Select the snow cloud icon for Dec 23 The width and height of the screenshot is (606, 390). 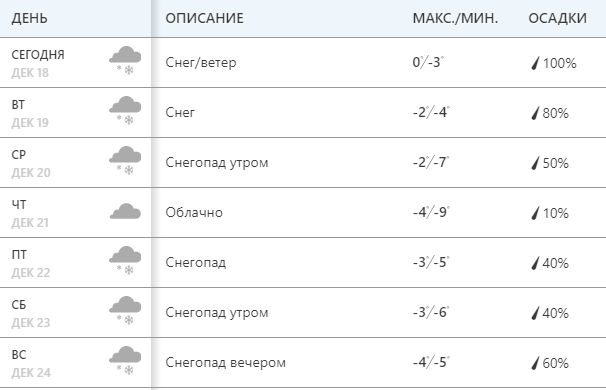[x=125, y=310]
